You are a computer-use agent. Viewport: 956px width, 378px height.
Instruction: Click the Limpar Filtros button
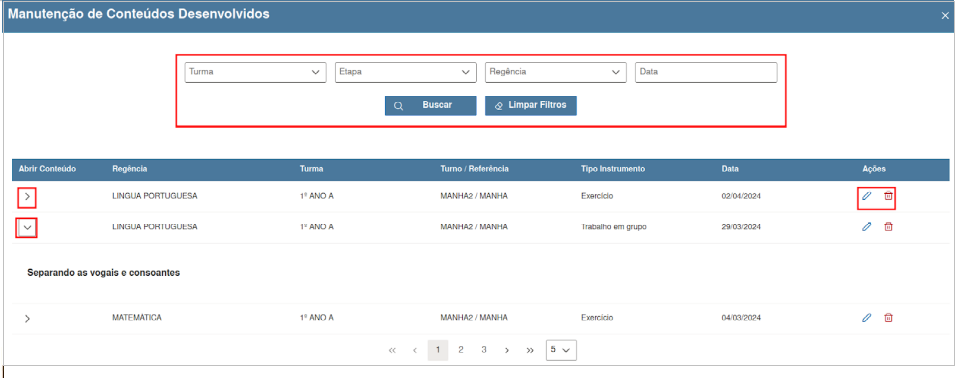coord(531,105)
